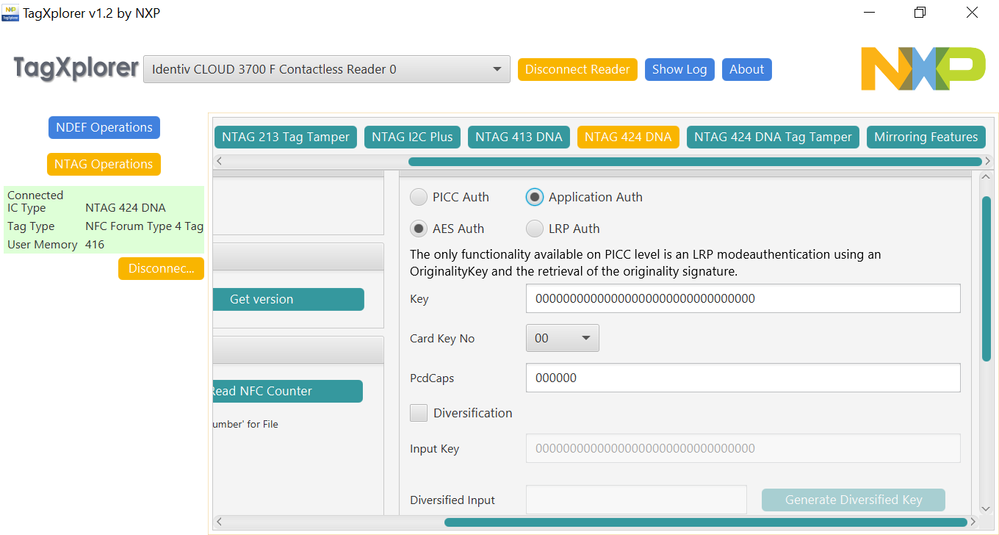Click the Disconnect Reader button
The height and width of the screenshot is (535, 999).
tap(577, 69)
